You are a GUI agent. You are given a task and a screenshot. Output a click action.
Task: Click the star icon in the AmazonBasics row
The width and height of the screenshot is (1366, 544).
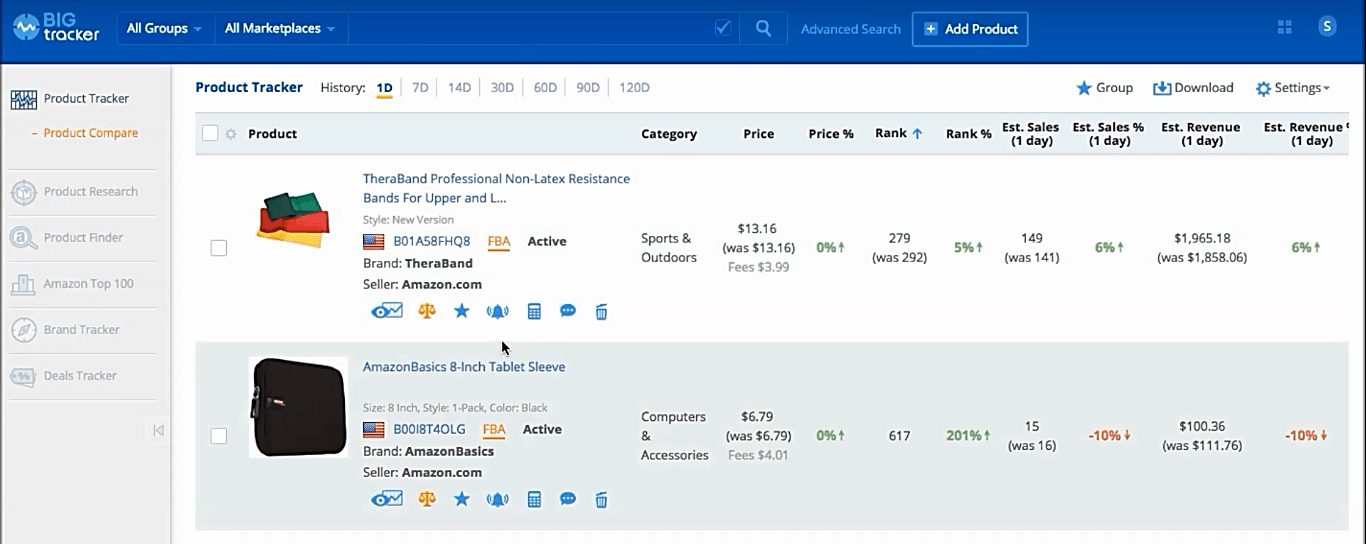click(x=461, y=500)
